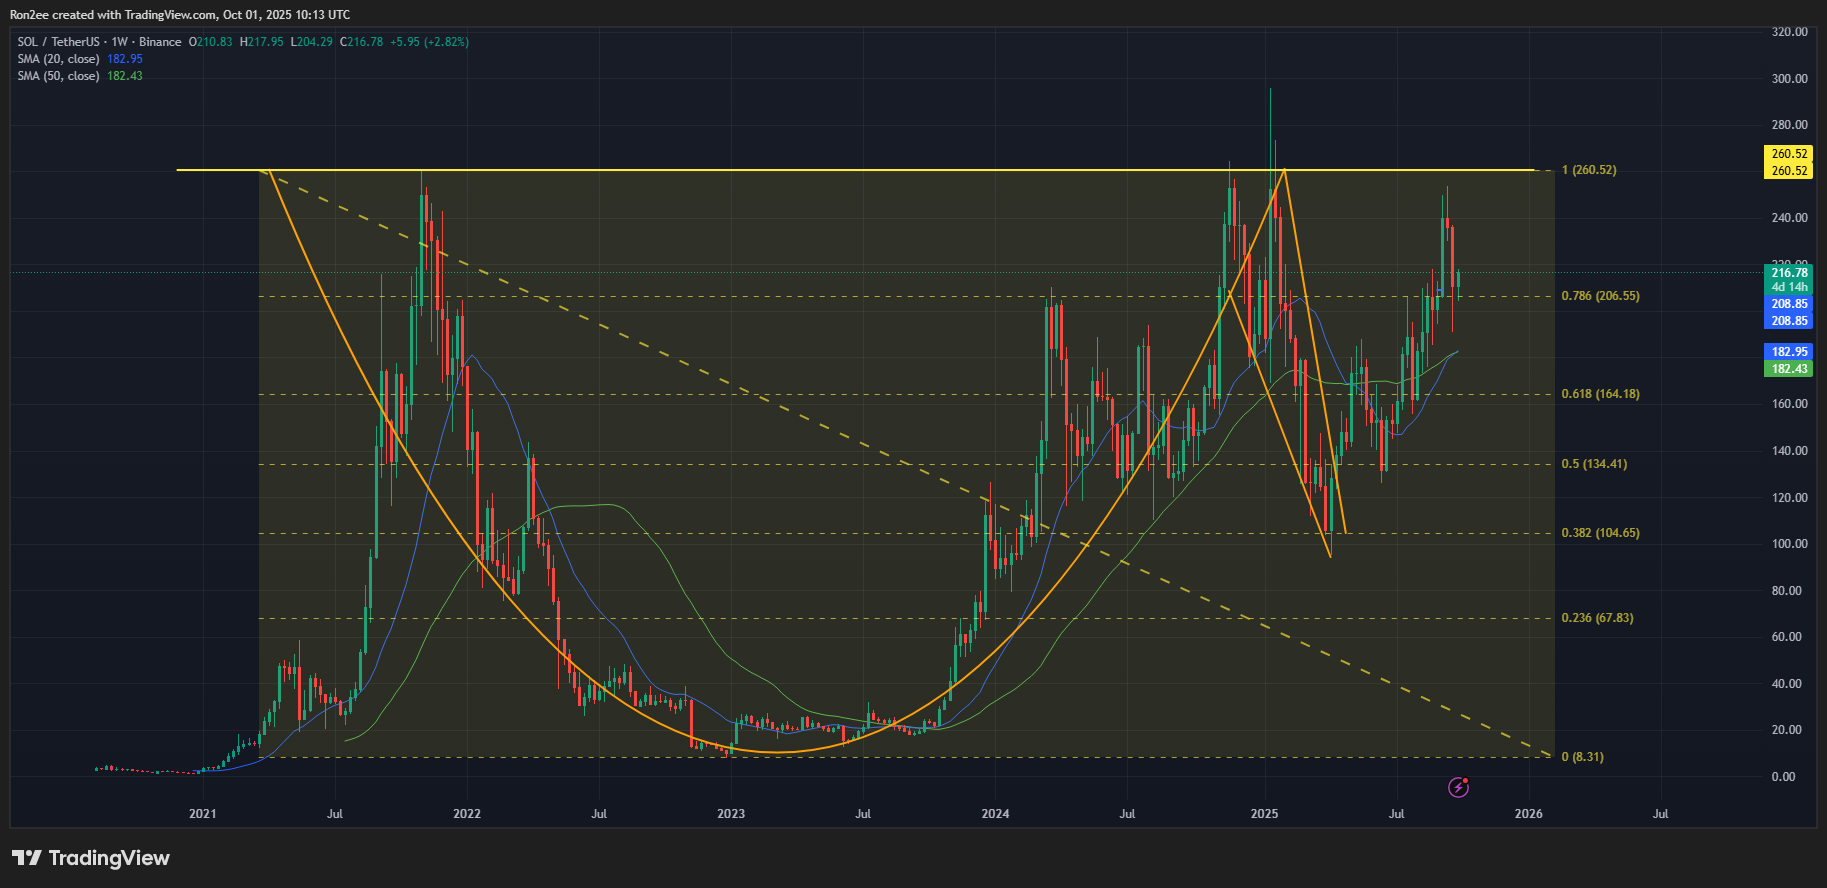This screenshot has width=1827, height=888.
Task: Click the green 216.78 current price tag
Action: point(1789,273)
